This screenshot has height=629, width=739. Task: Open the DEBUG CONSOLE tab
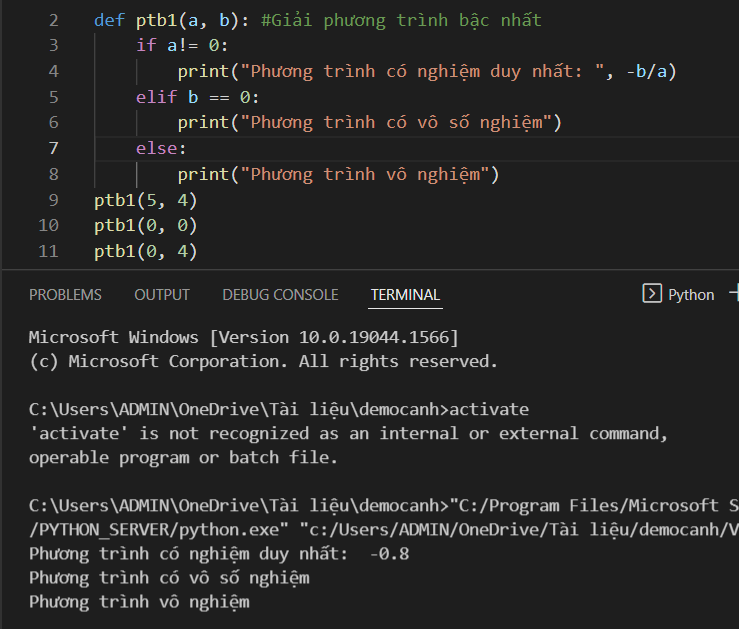pyautogui.click(x=280, y=295)
